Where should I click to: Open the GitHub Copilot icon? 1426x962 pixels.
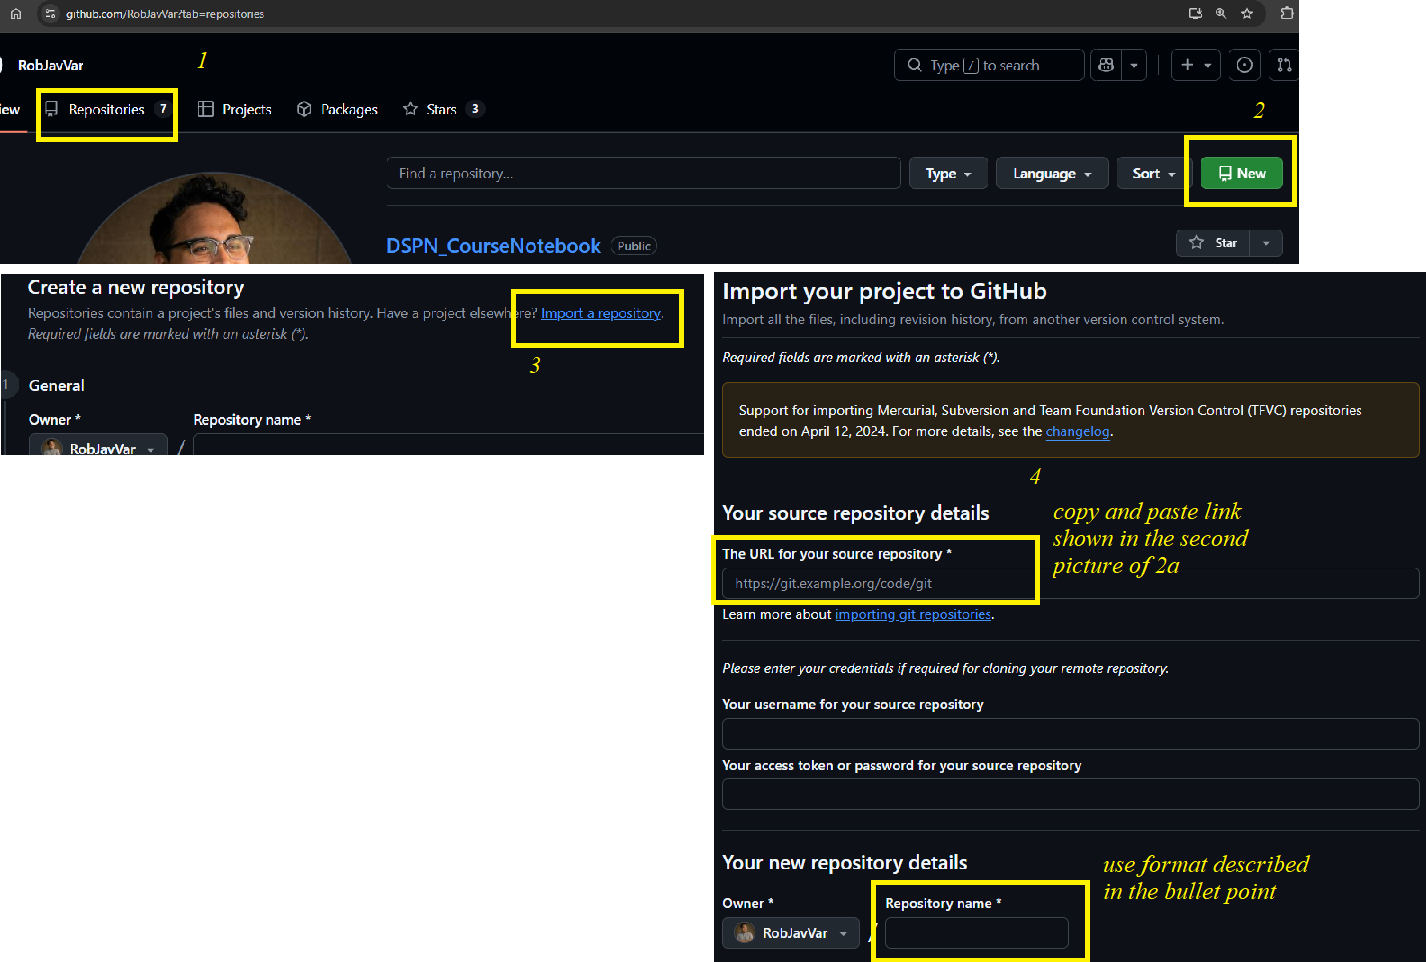click(x=1106, y=65)
